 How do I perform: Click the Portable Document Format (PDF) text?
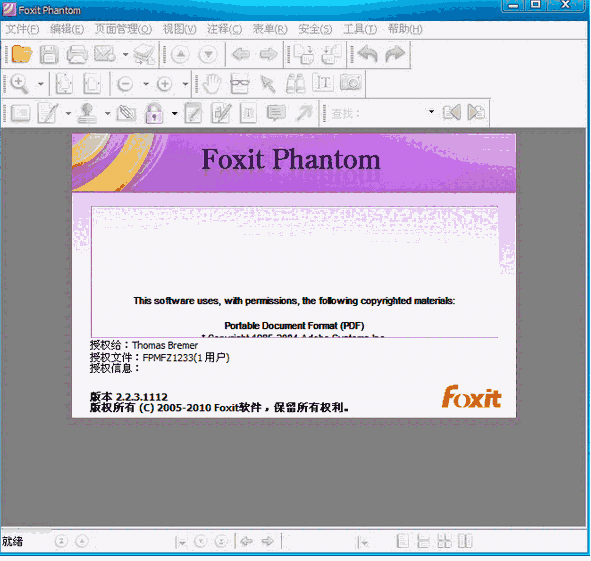tap(294, 326)
